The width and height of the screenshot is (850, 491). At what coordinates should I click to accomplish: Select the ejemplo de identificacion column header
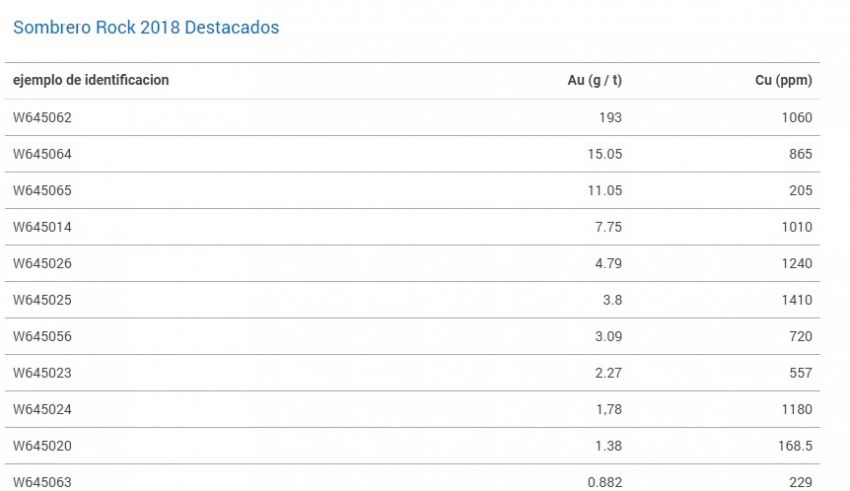tap(91, 80)
